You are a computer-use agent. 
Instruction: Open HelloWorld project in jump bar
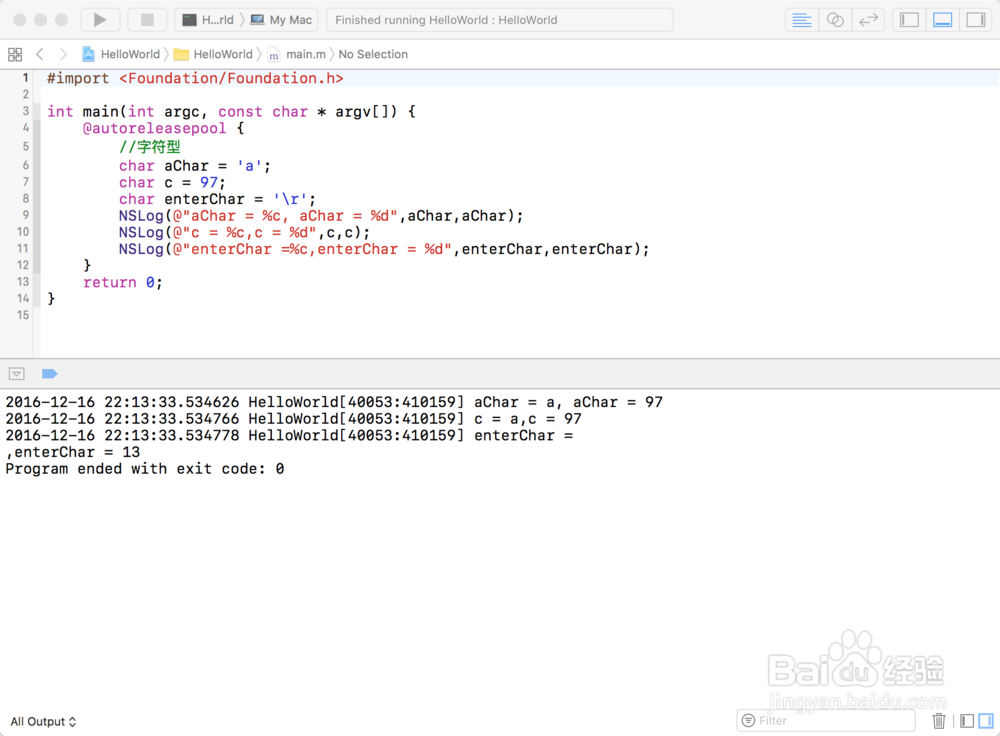[121, 54]
